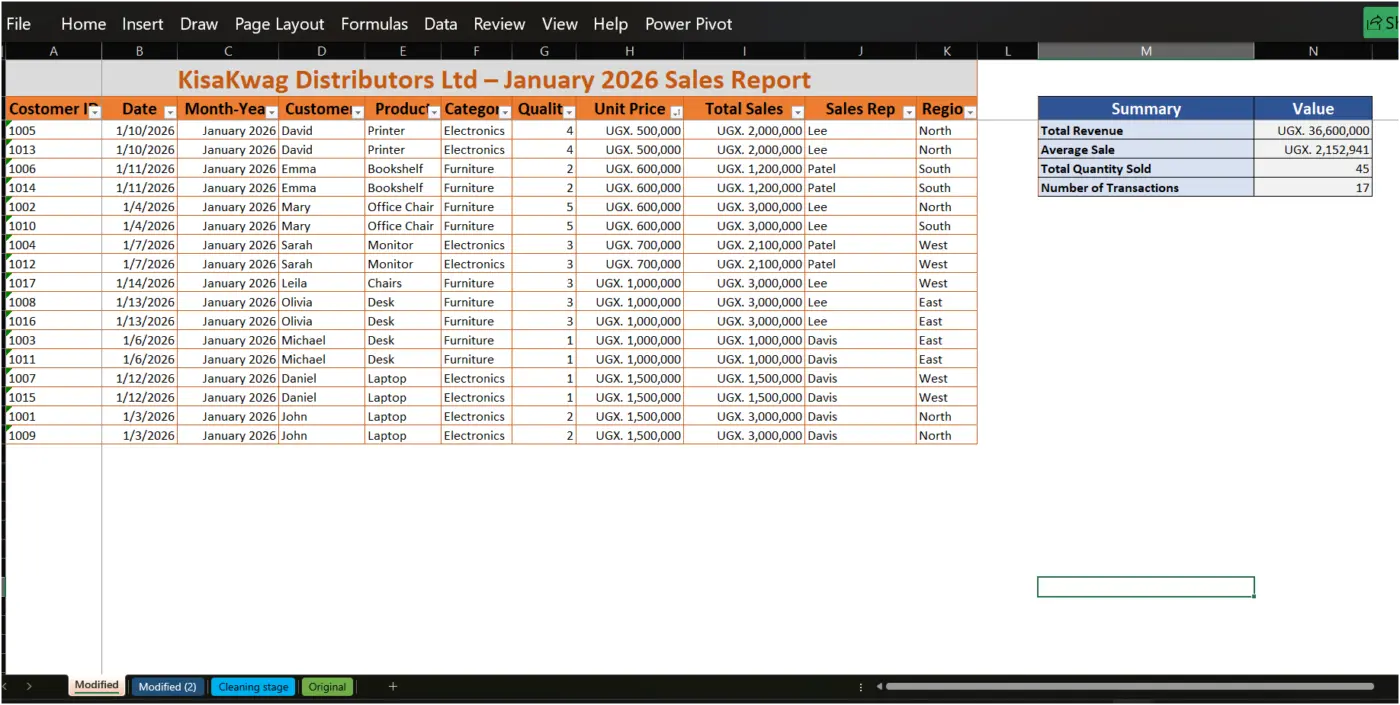Select customer ID cell 1009
This screenshot has height=705, width=1400.
53,436
